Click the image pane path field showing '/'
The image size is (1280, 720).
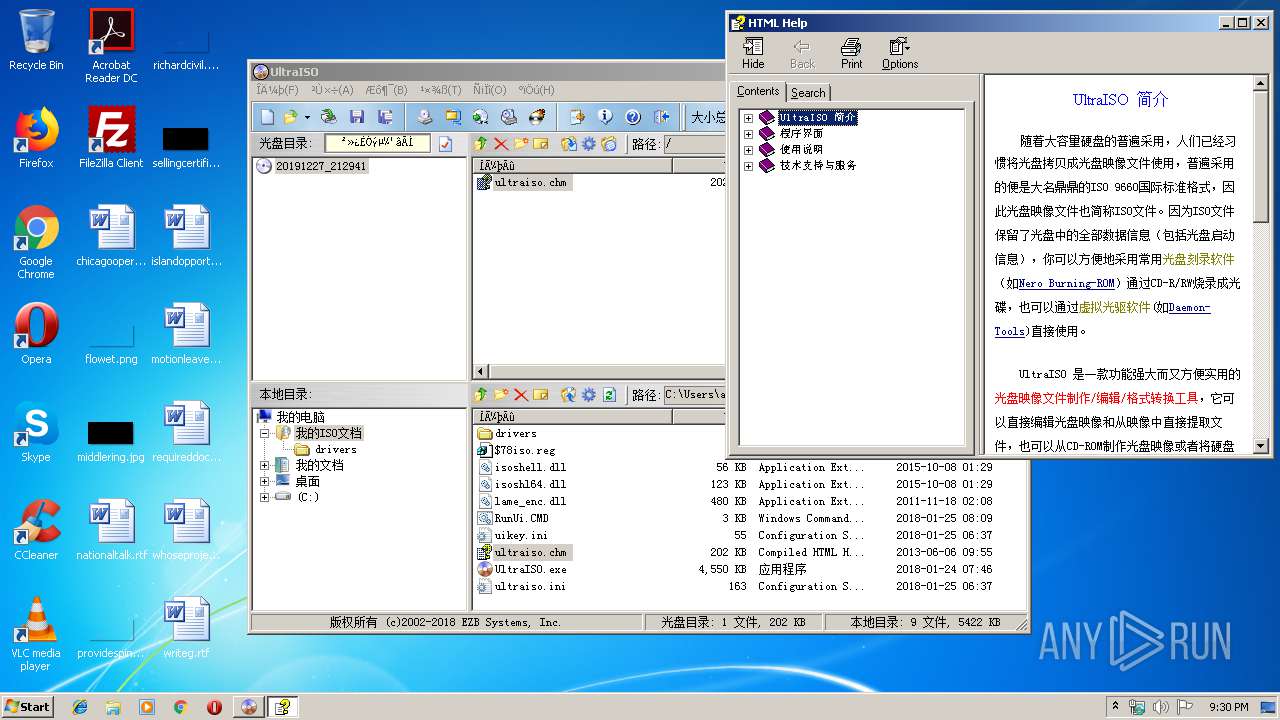click(x=694, y=144)
